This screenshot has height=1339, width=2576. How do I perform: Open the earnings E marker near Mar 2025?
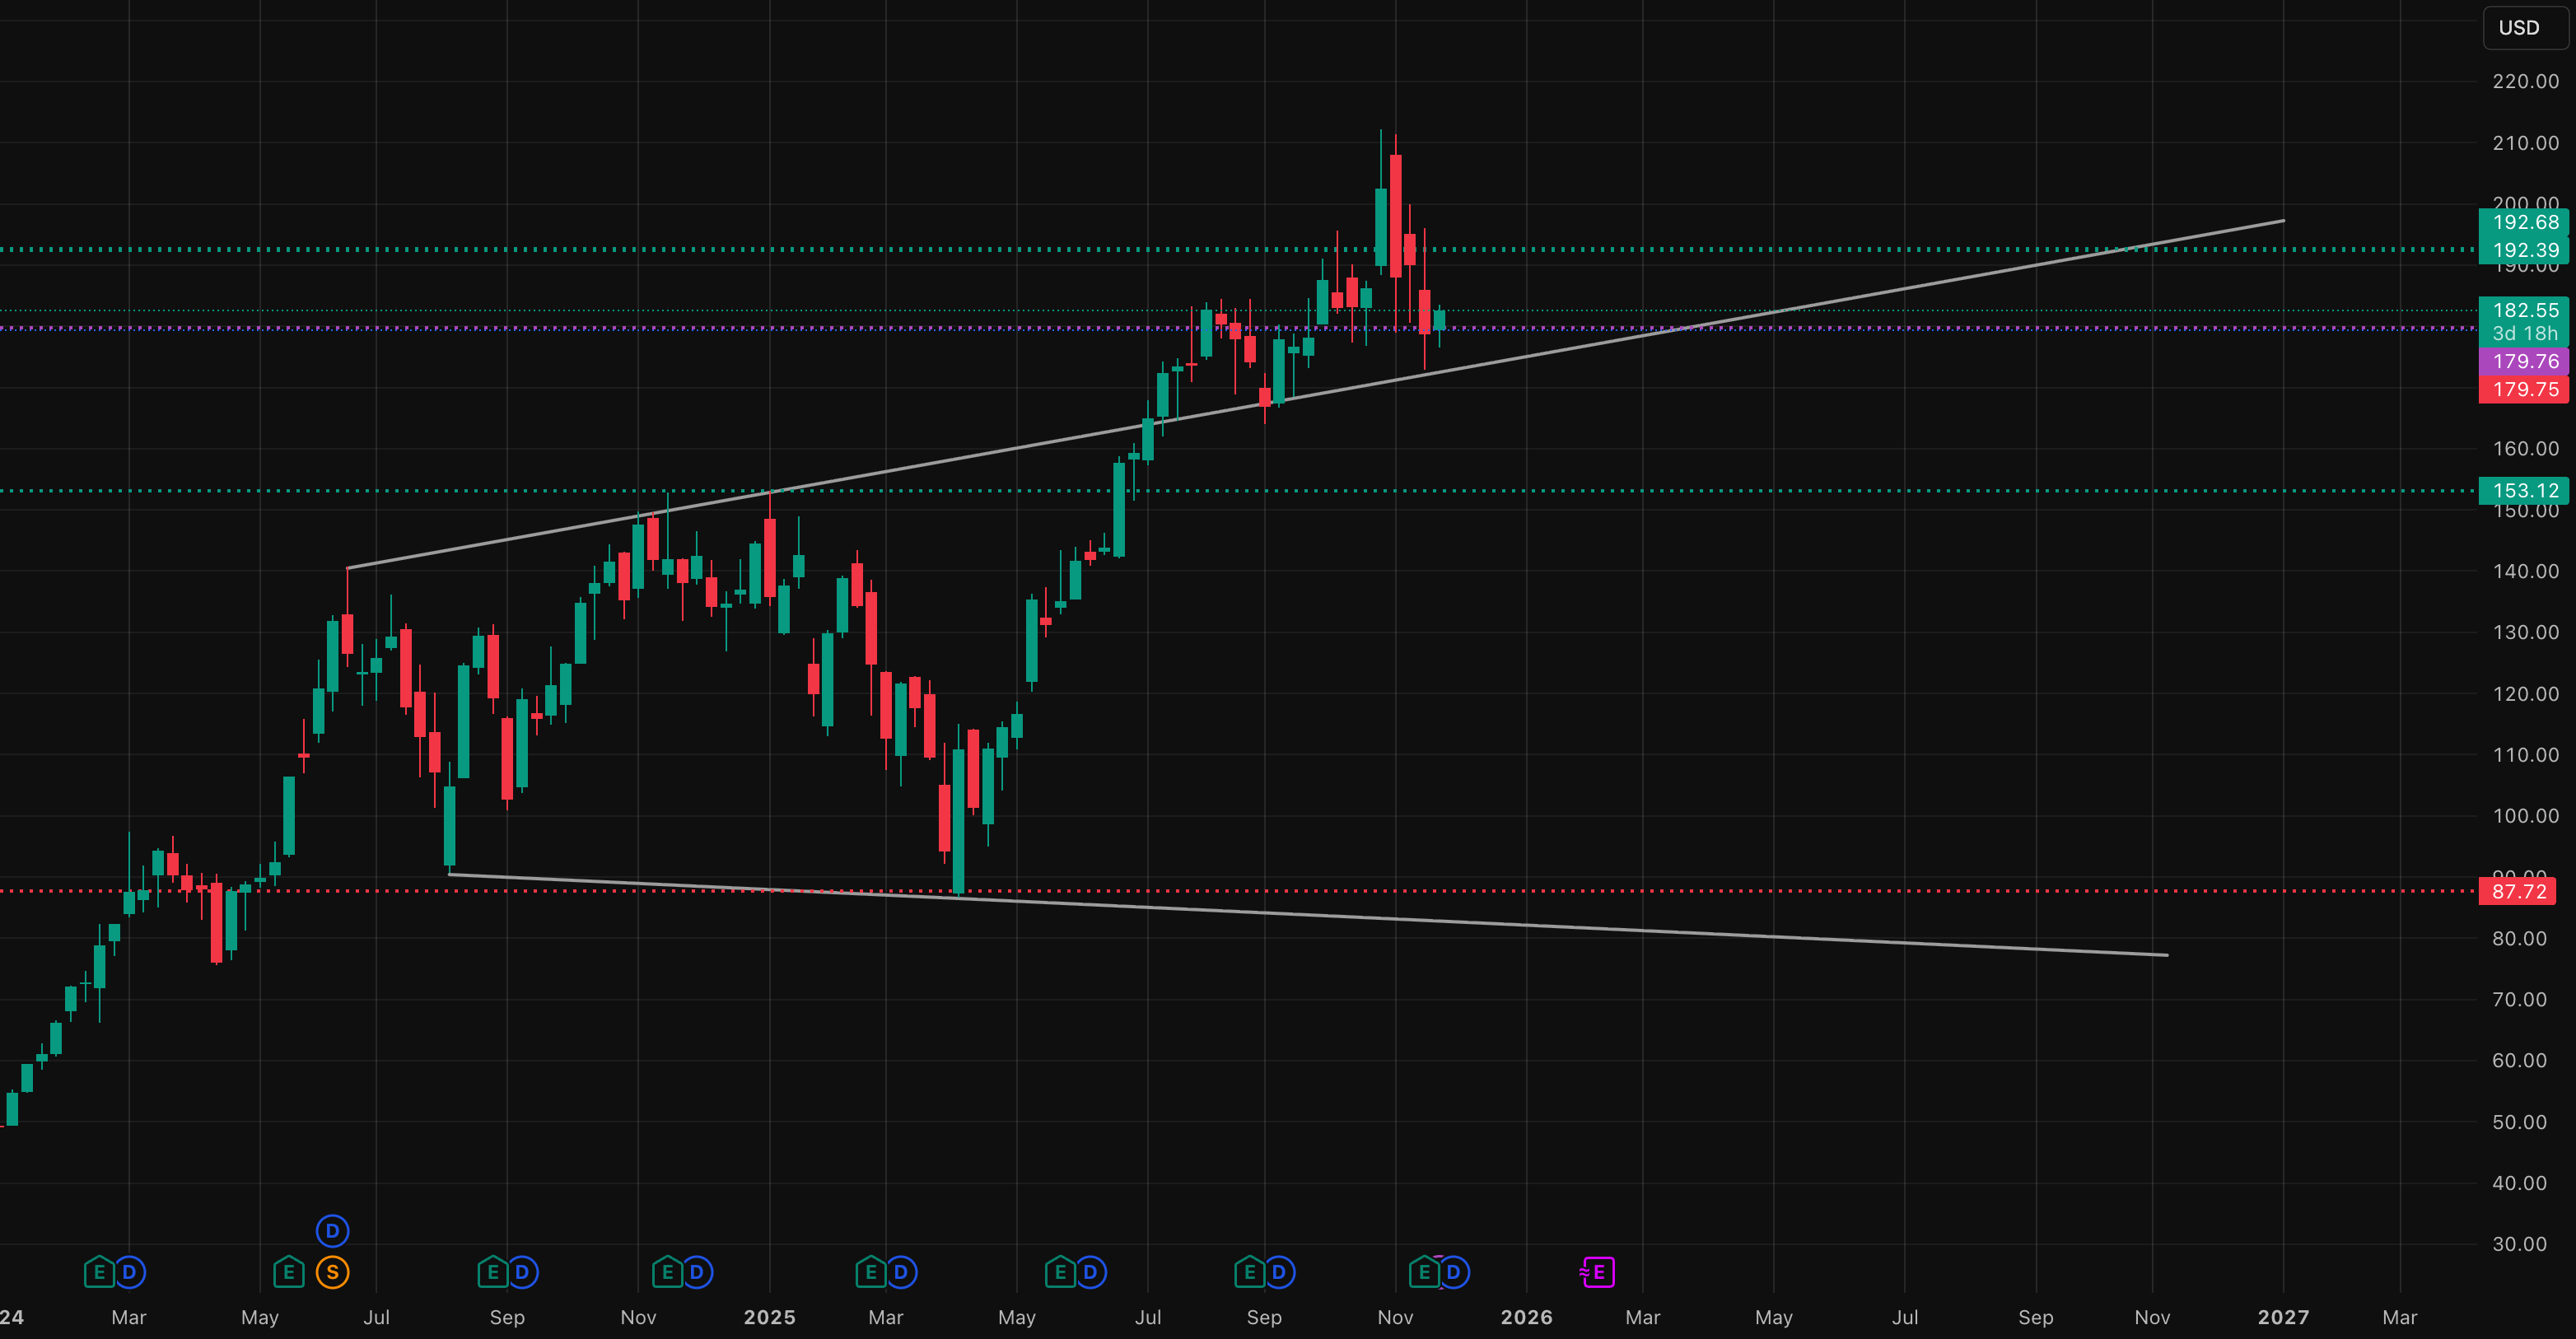[870, 1272]
